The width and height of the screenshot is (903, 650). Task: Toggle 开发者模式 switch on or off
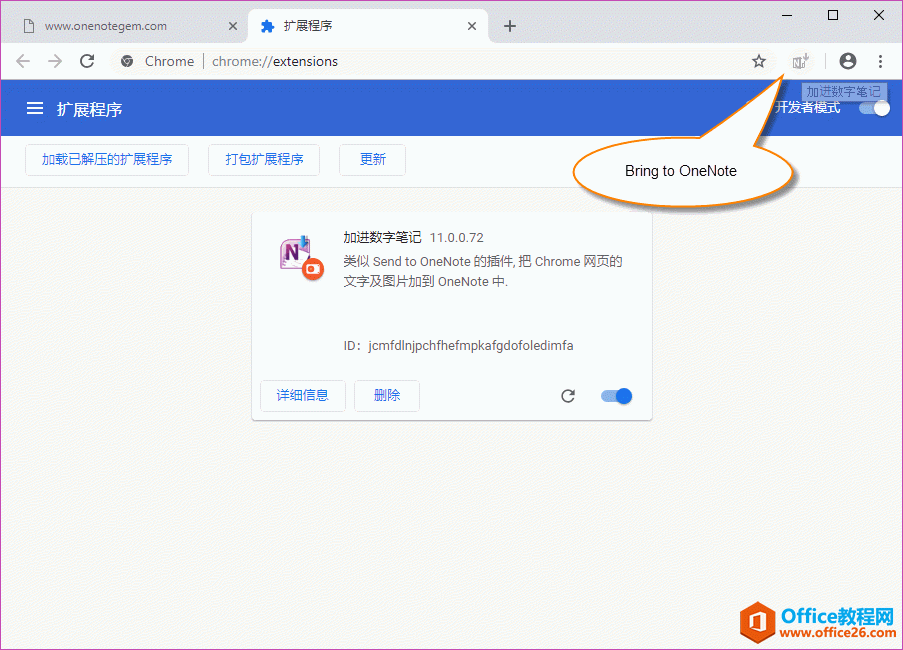pyautogui.click(x=873, y=107)
